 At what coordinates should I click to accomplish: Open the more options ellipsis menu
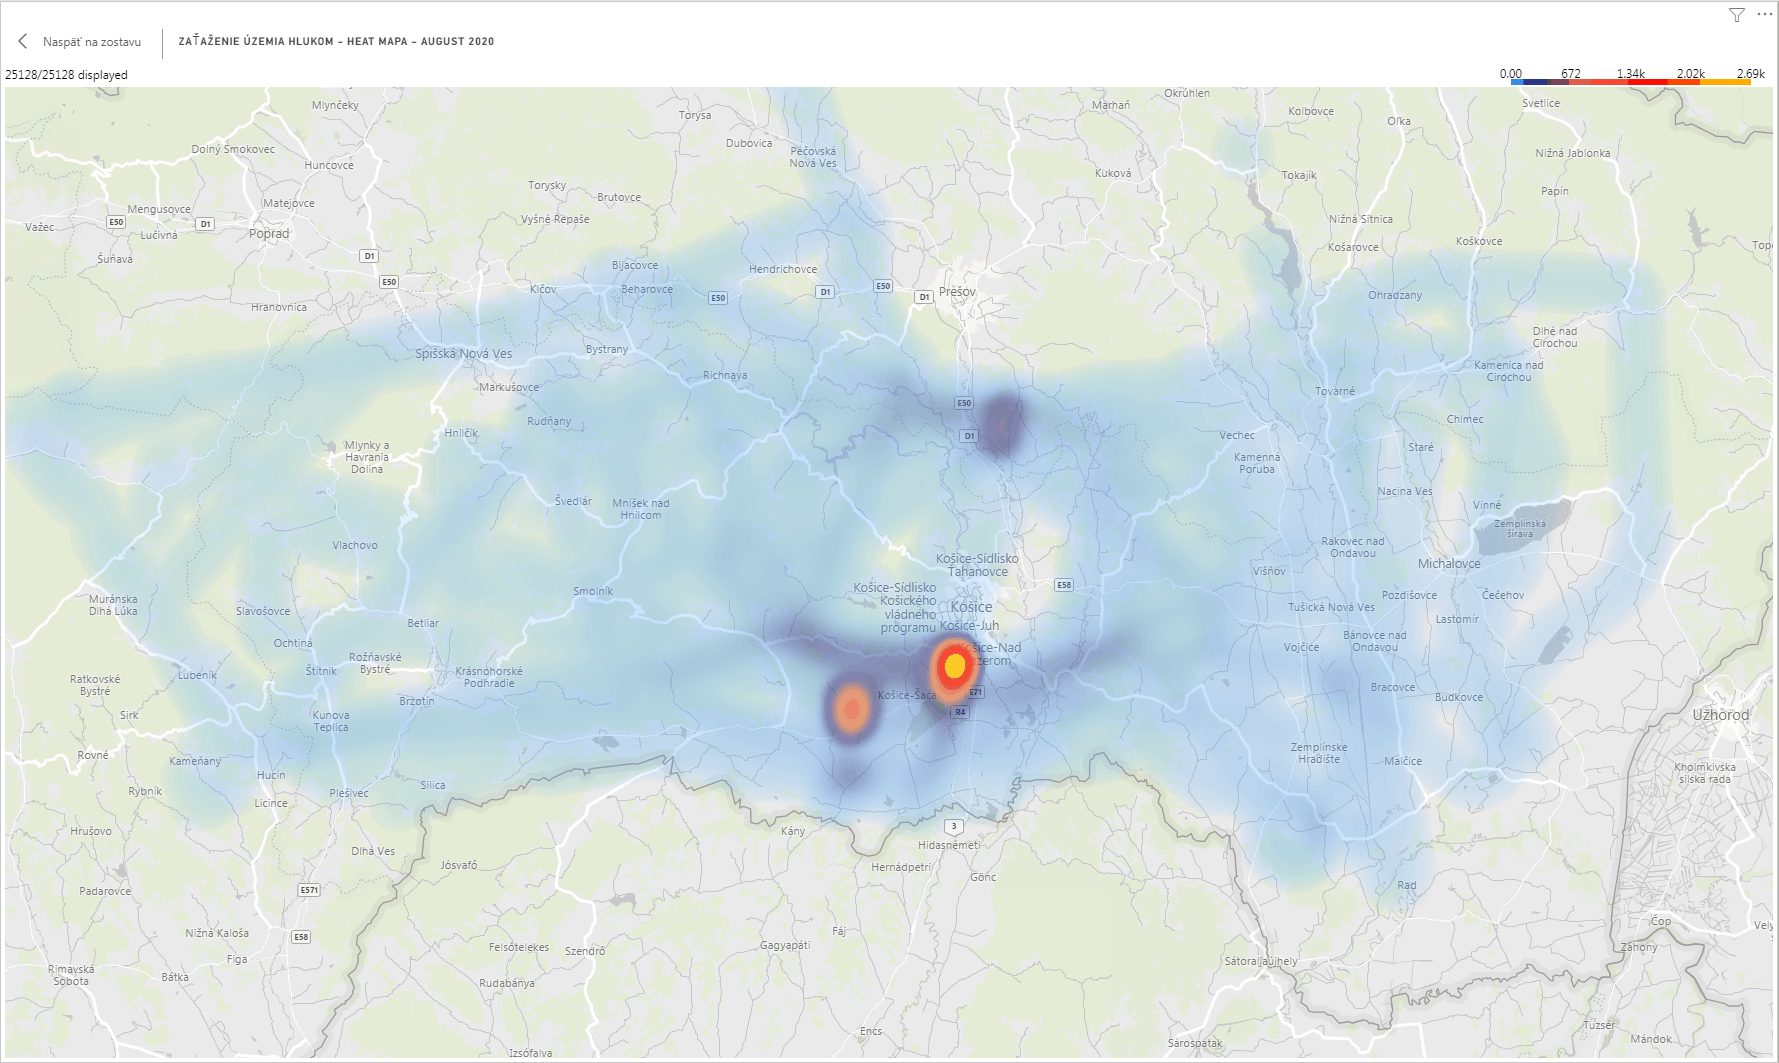(1764, 15)
